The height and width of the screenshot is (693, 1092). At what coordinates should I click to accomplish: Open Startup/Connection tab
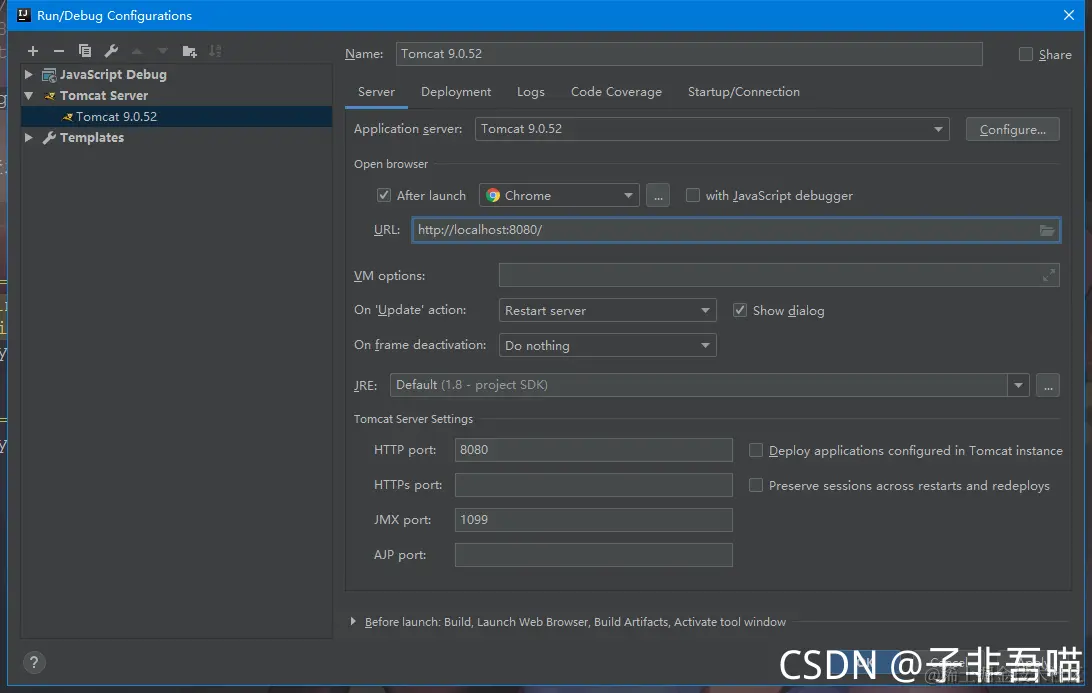[x=744, y=92]
